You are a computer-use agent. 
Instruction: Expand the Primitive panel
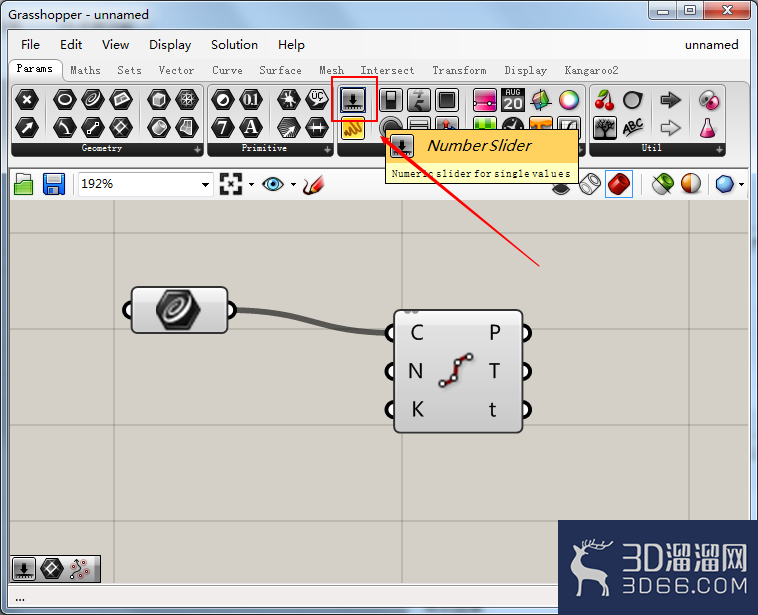click(x=327, y=150)
